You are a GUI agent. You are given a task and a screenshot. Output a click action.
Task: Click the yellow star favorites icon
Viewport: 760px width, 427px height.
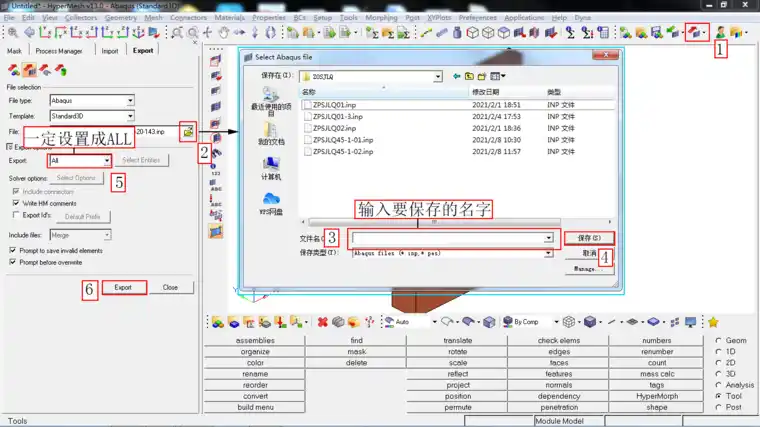713,322
